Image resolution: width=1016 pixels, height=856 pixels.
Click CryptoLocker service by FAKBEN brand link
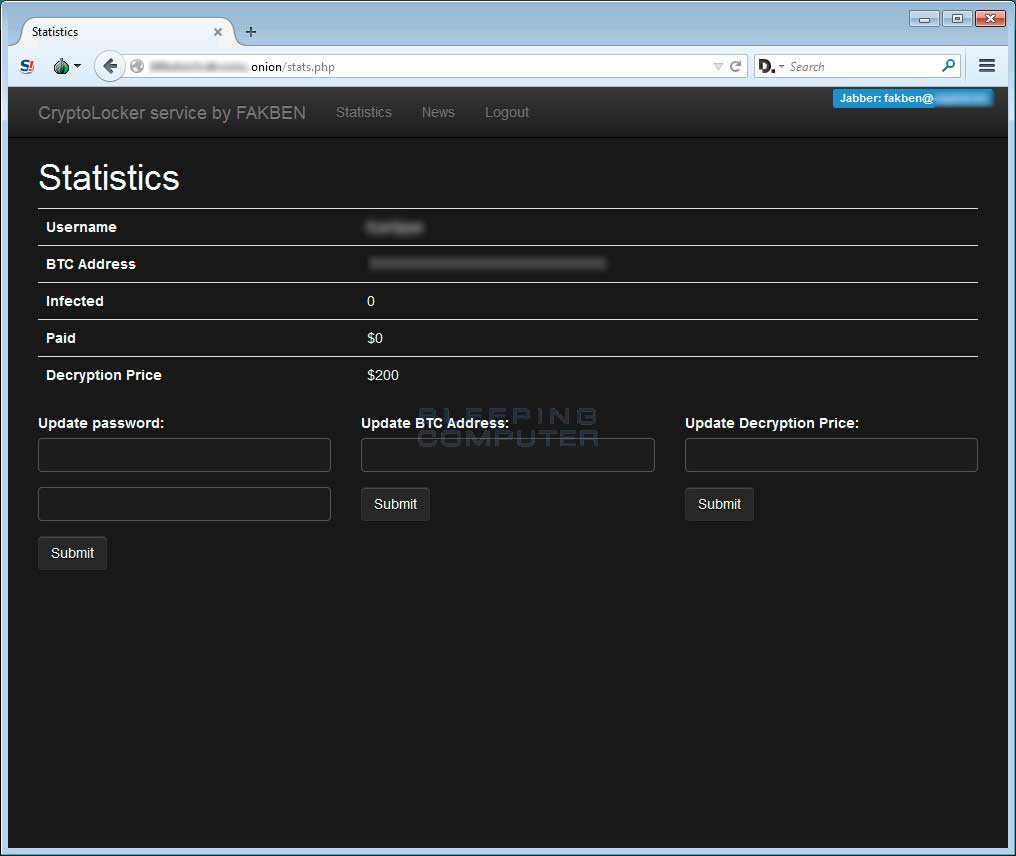coord(172,113)
